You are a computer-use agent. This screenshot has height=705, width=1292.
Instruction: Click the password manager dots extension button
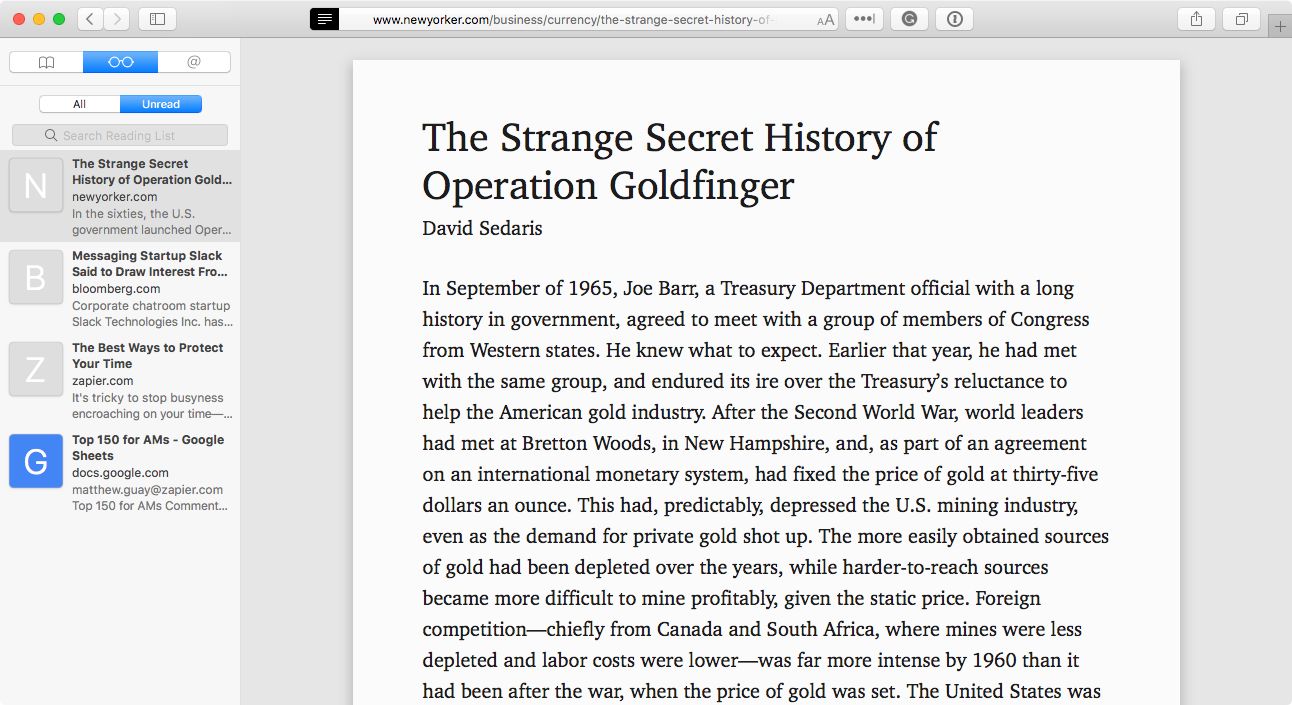(x=864, y=19)
